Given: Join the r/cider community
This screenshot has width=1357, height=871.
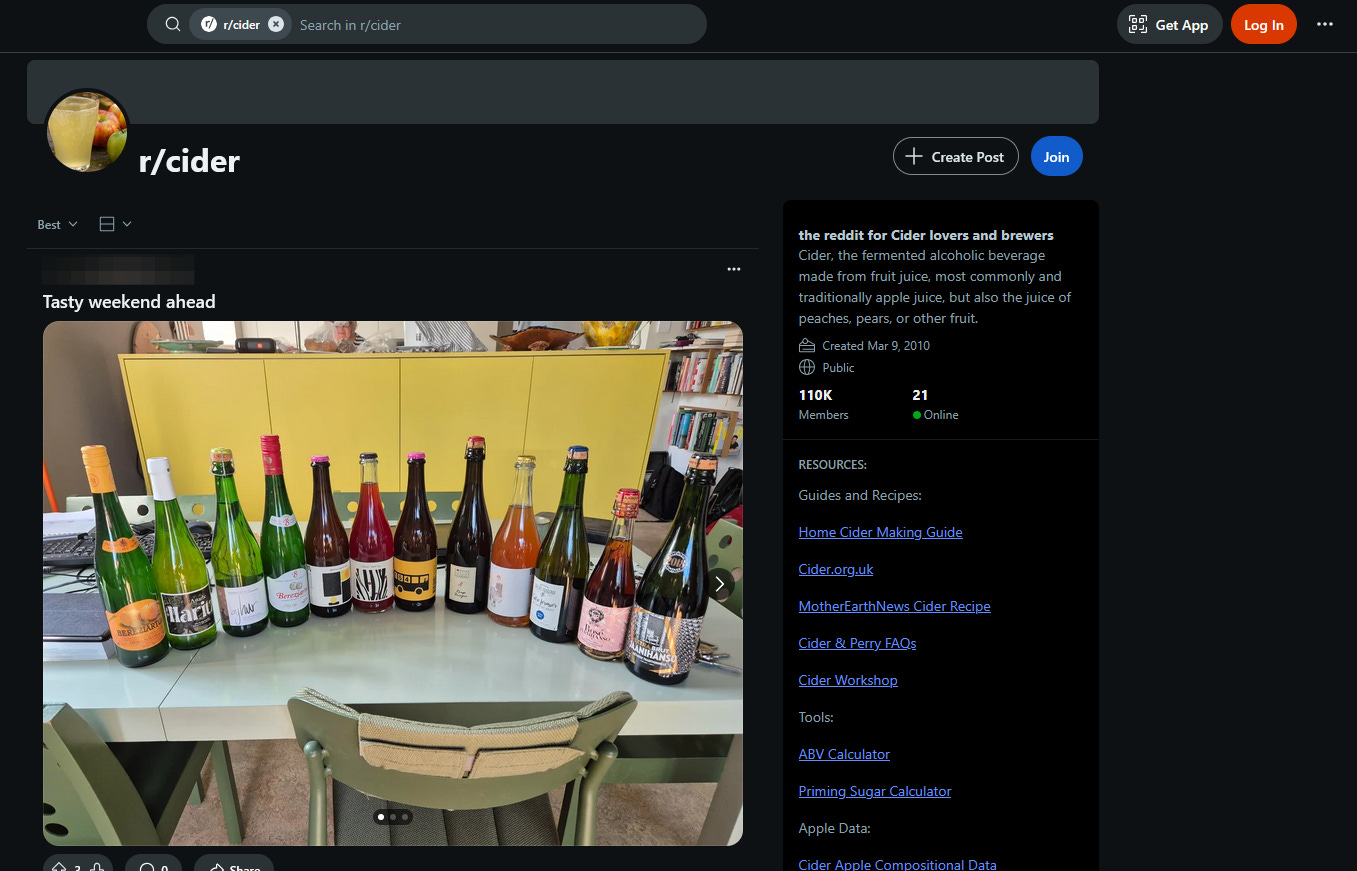Looking at the screenshot, I should pos(1056,156).
